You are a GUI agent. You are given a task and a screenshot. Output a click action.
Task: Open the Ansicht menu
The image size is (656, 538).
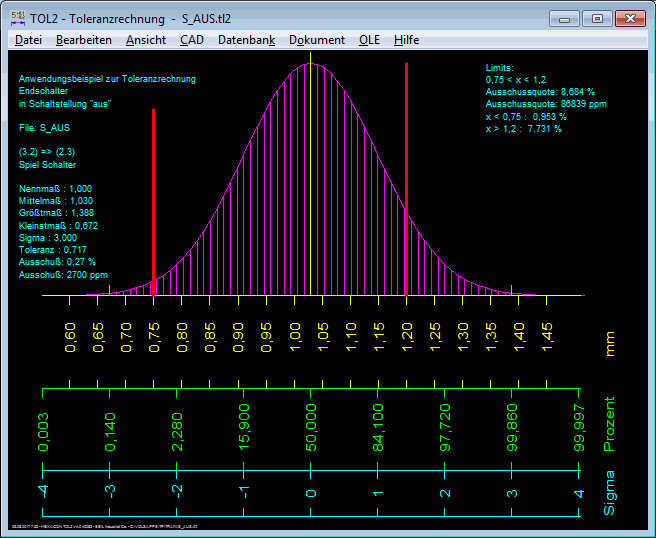tap(146, 40)
